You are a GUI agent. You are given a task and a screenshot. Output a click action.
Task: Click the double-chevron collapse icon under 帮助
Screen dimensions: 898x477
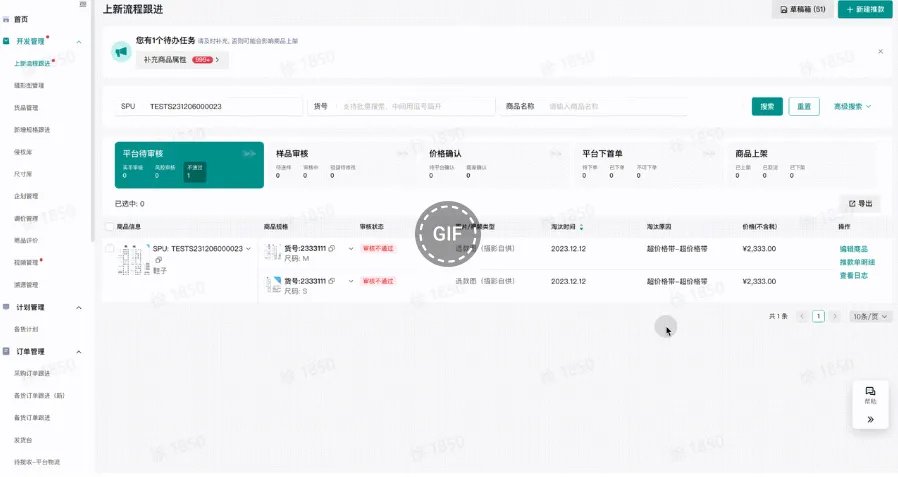tap(871, 419)
